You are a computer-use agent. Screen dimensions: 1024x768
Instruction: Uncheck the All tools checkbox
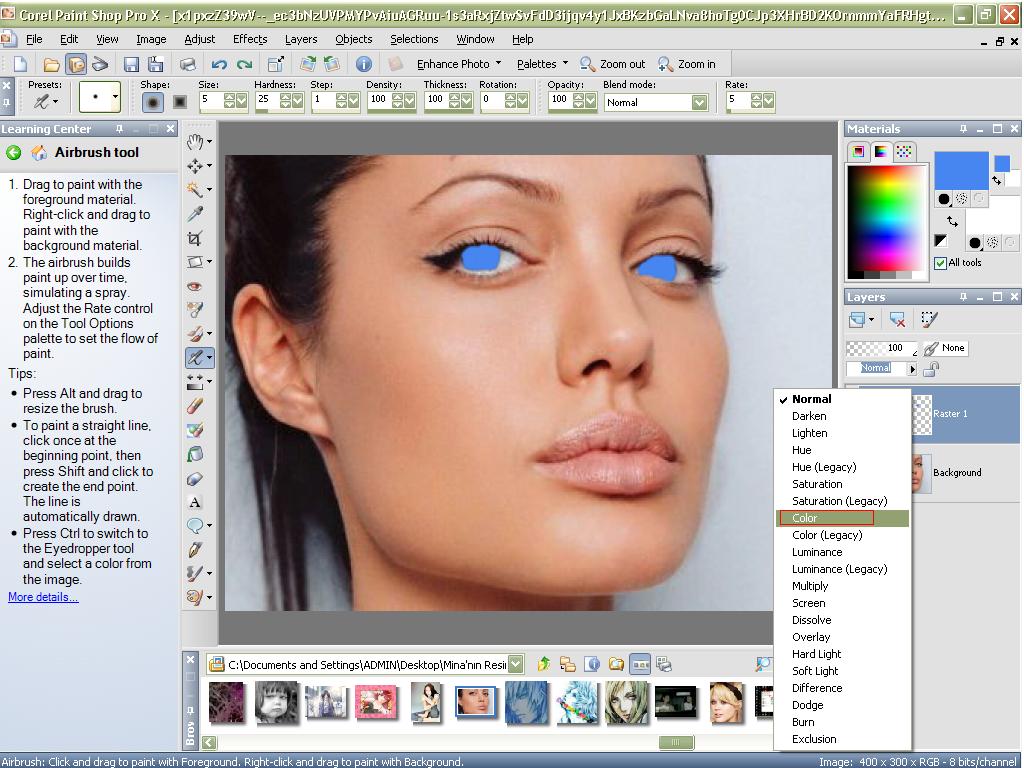tap(940, 263)
